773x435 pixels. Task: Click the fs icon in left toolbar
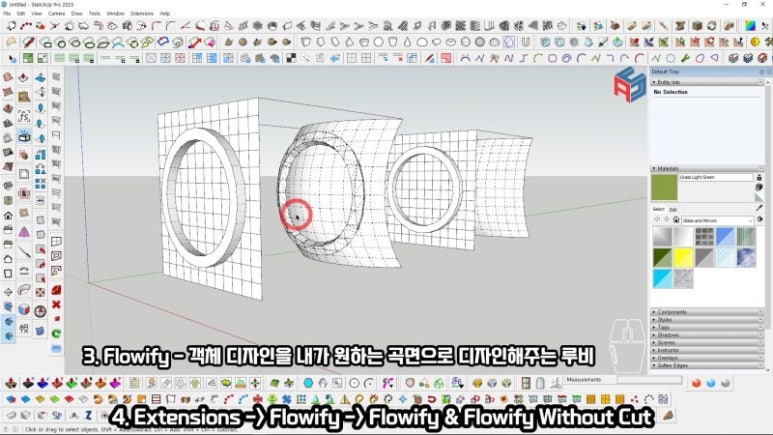pos(24,117)
